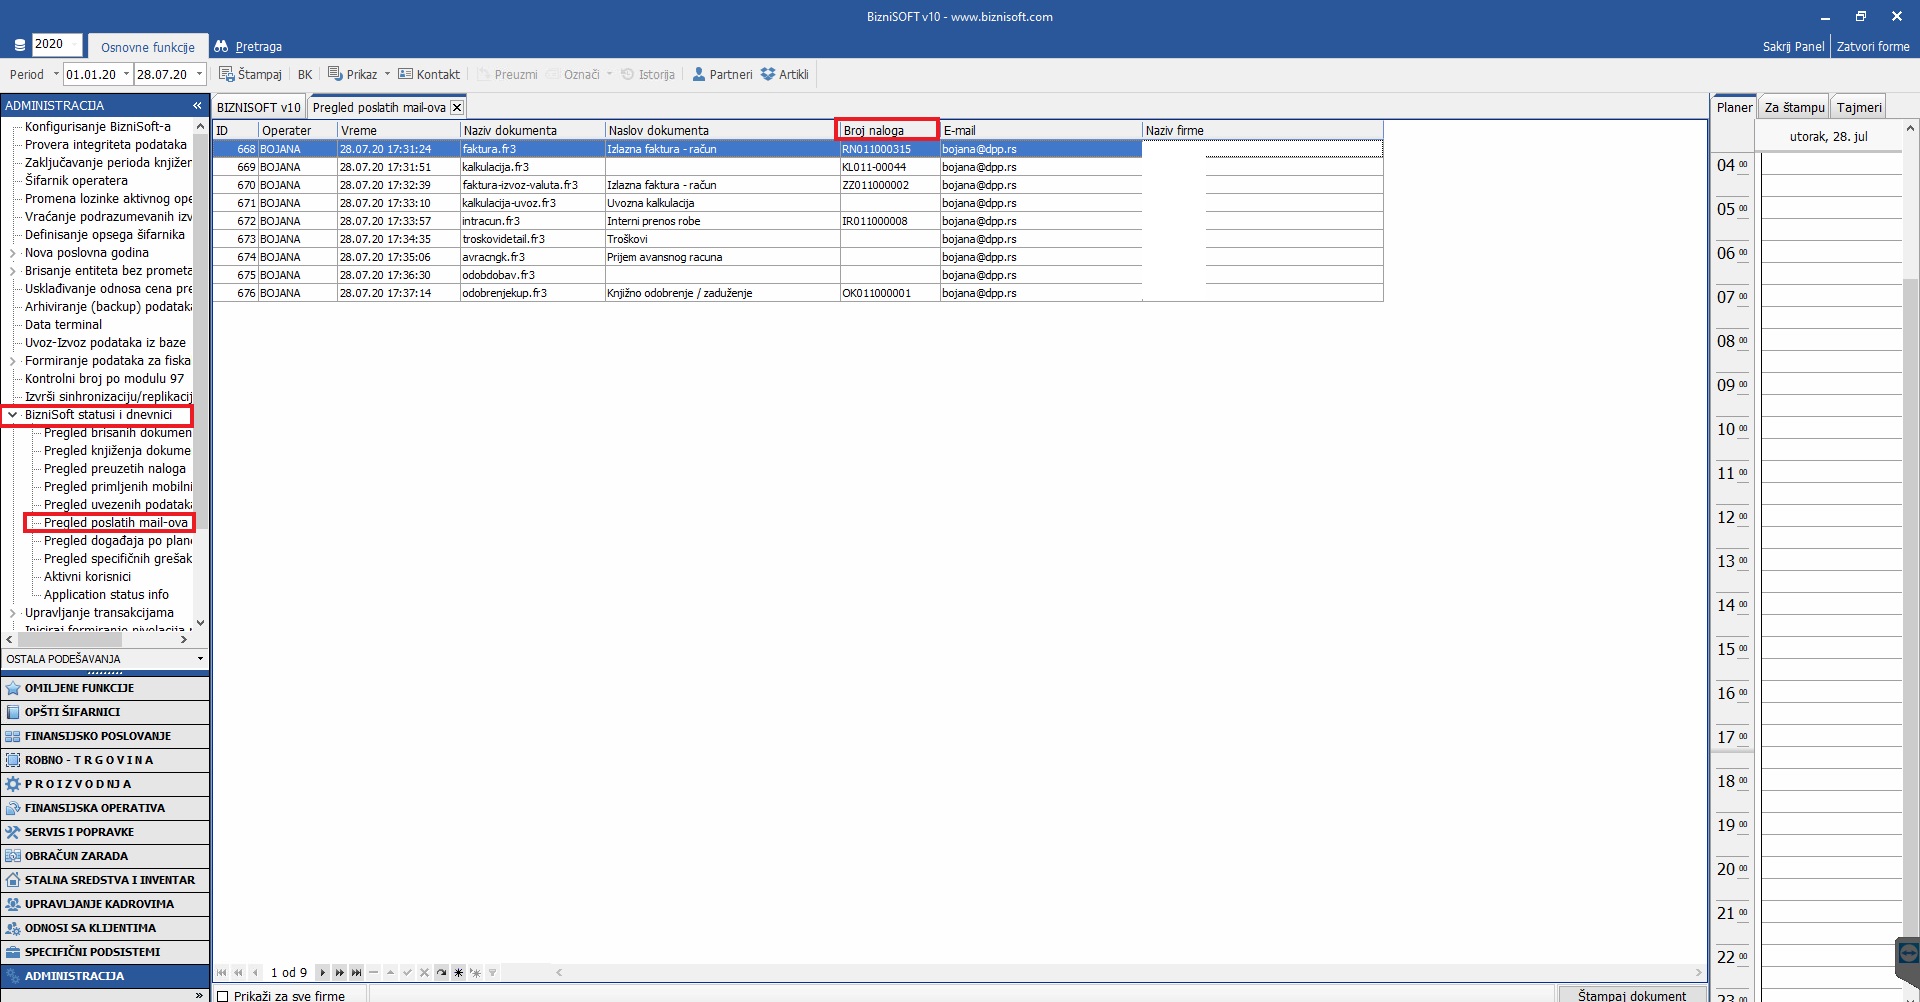Switch to the Planer tab
The width and height of the screenshot is (1920, 1002).
pyautogui.click(x=1734, y=107)
